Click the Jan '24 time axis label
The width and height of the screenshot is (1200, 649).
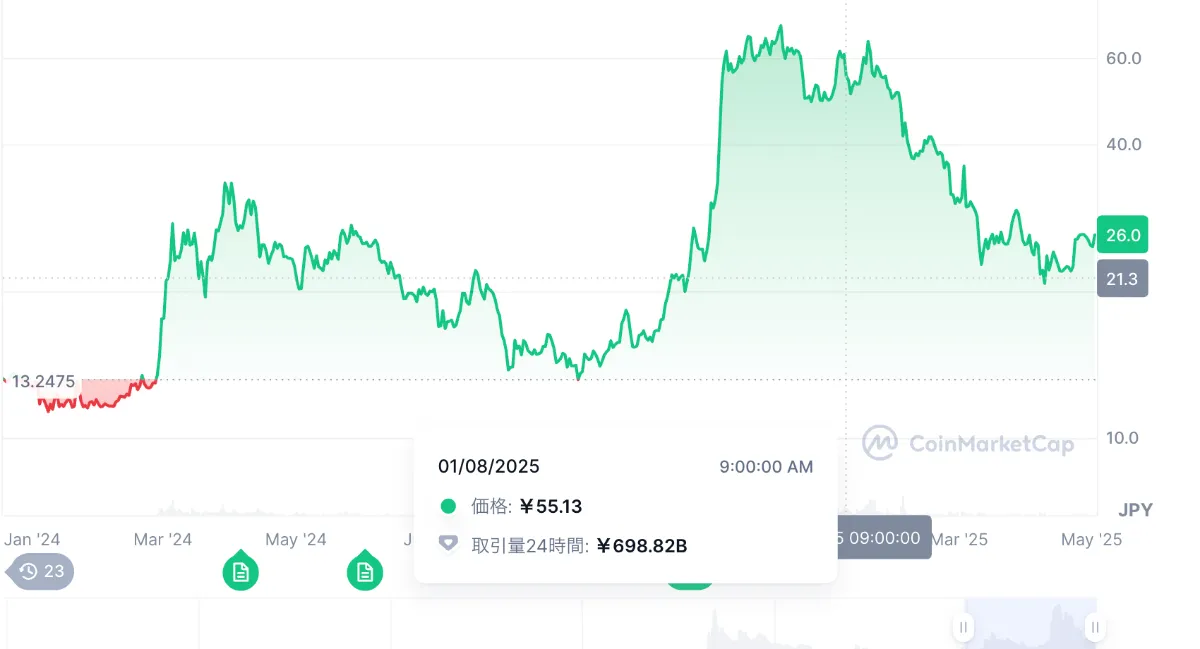[x=32, y=539]
